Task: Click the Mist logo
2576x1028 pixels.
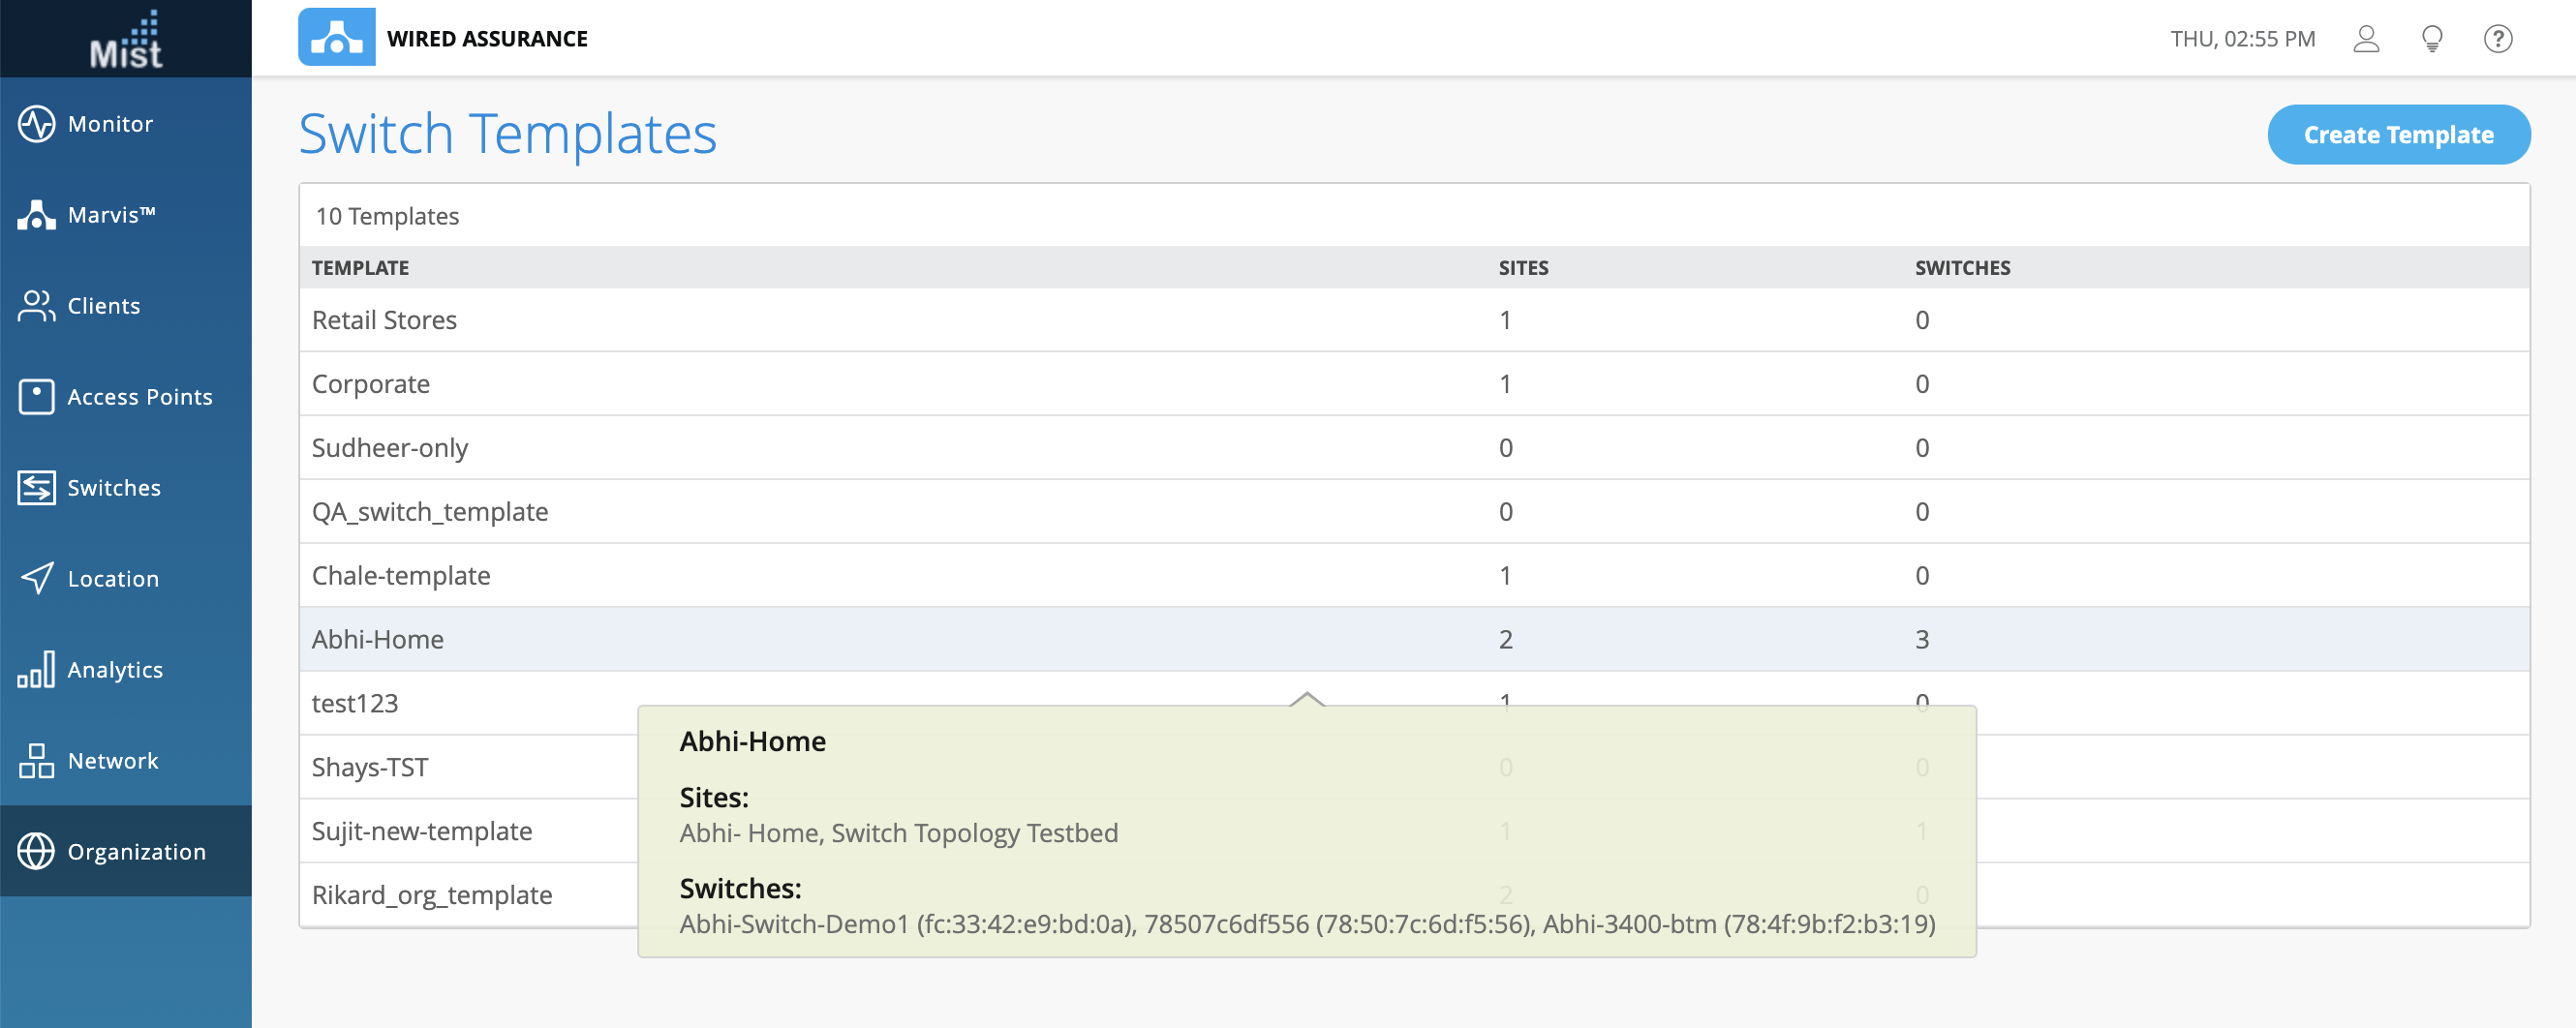Action: pos(126,40)
